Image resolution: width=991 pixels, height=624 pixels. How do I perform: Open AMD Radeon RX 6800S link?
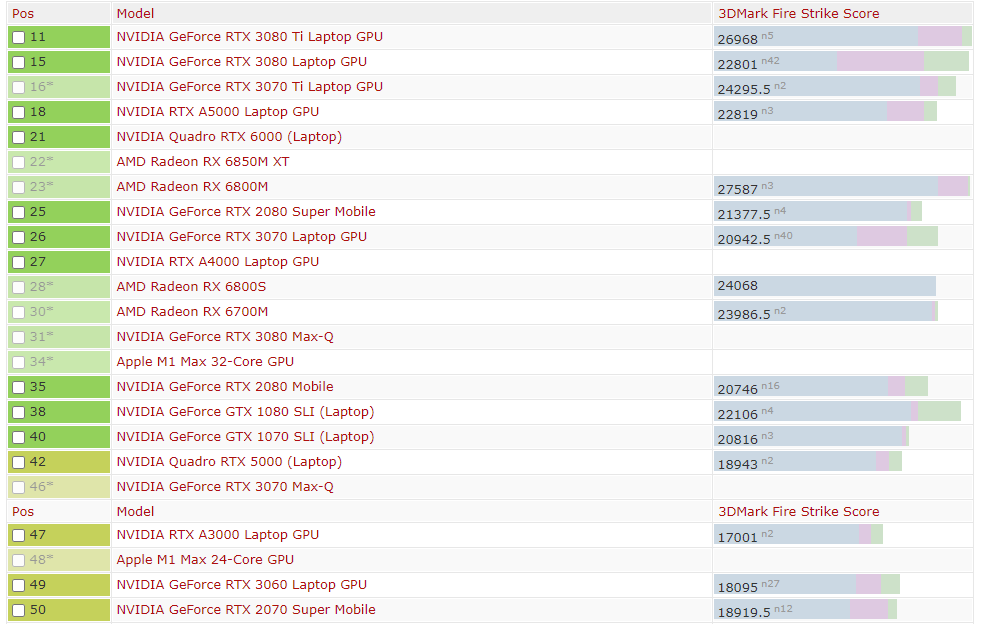tap(191, 286)
